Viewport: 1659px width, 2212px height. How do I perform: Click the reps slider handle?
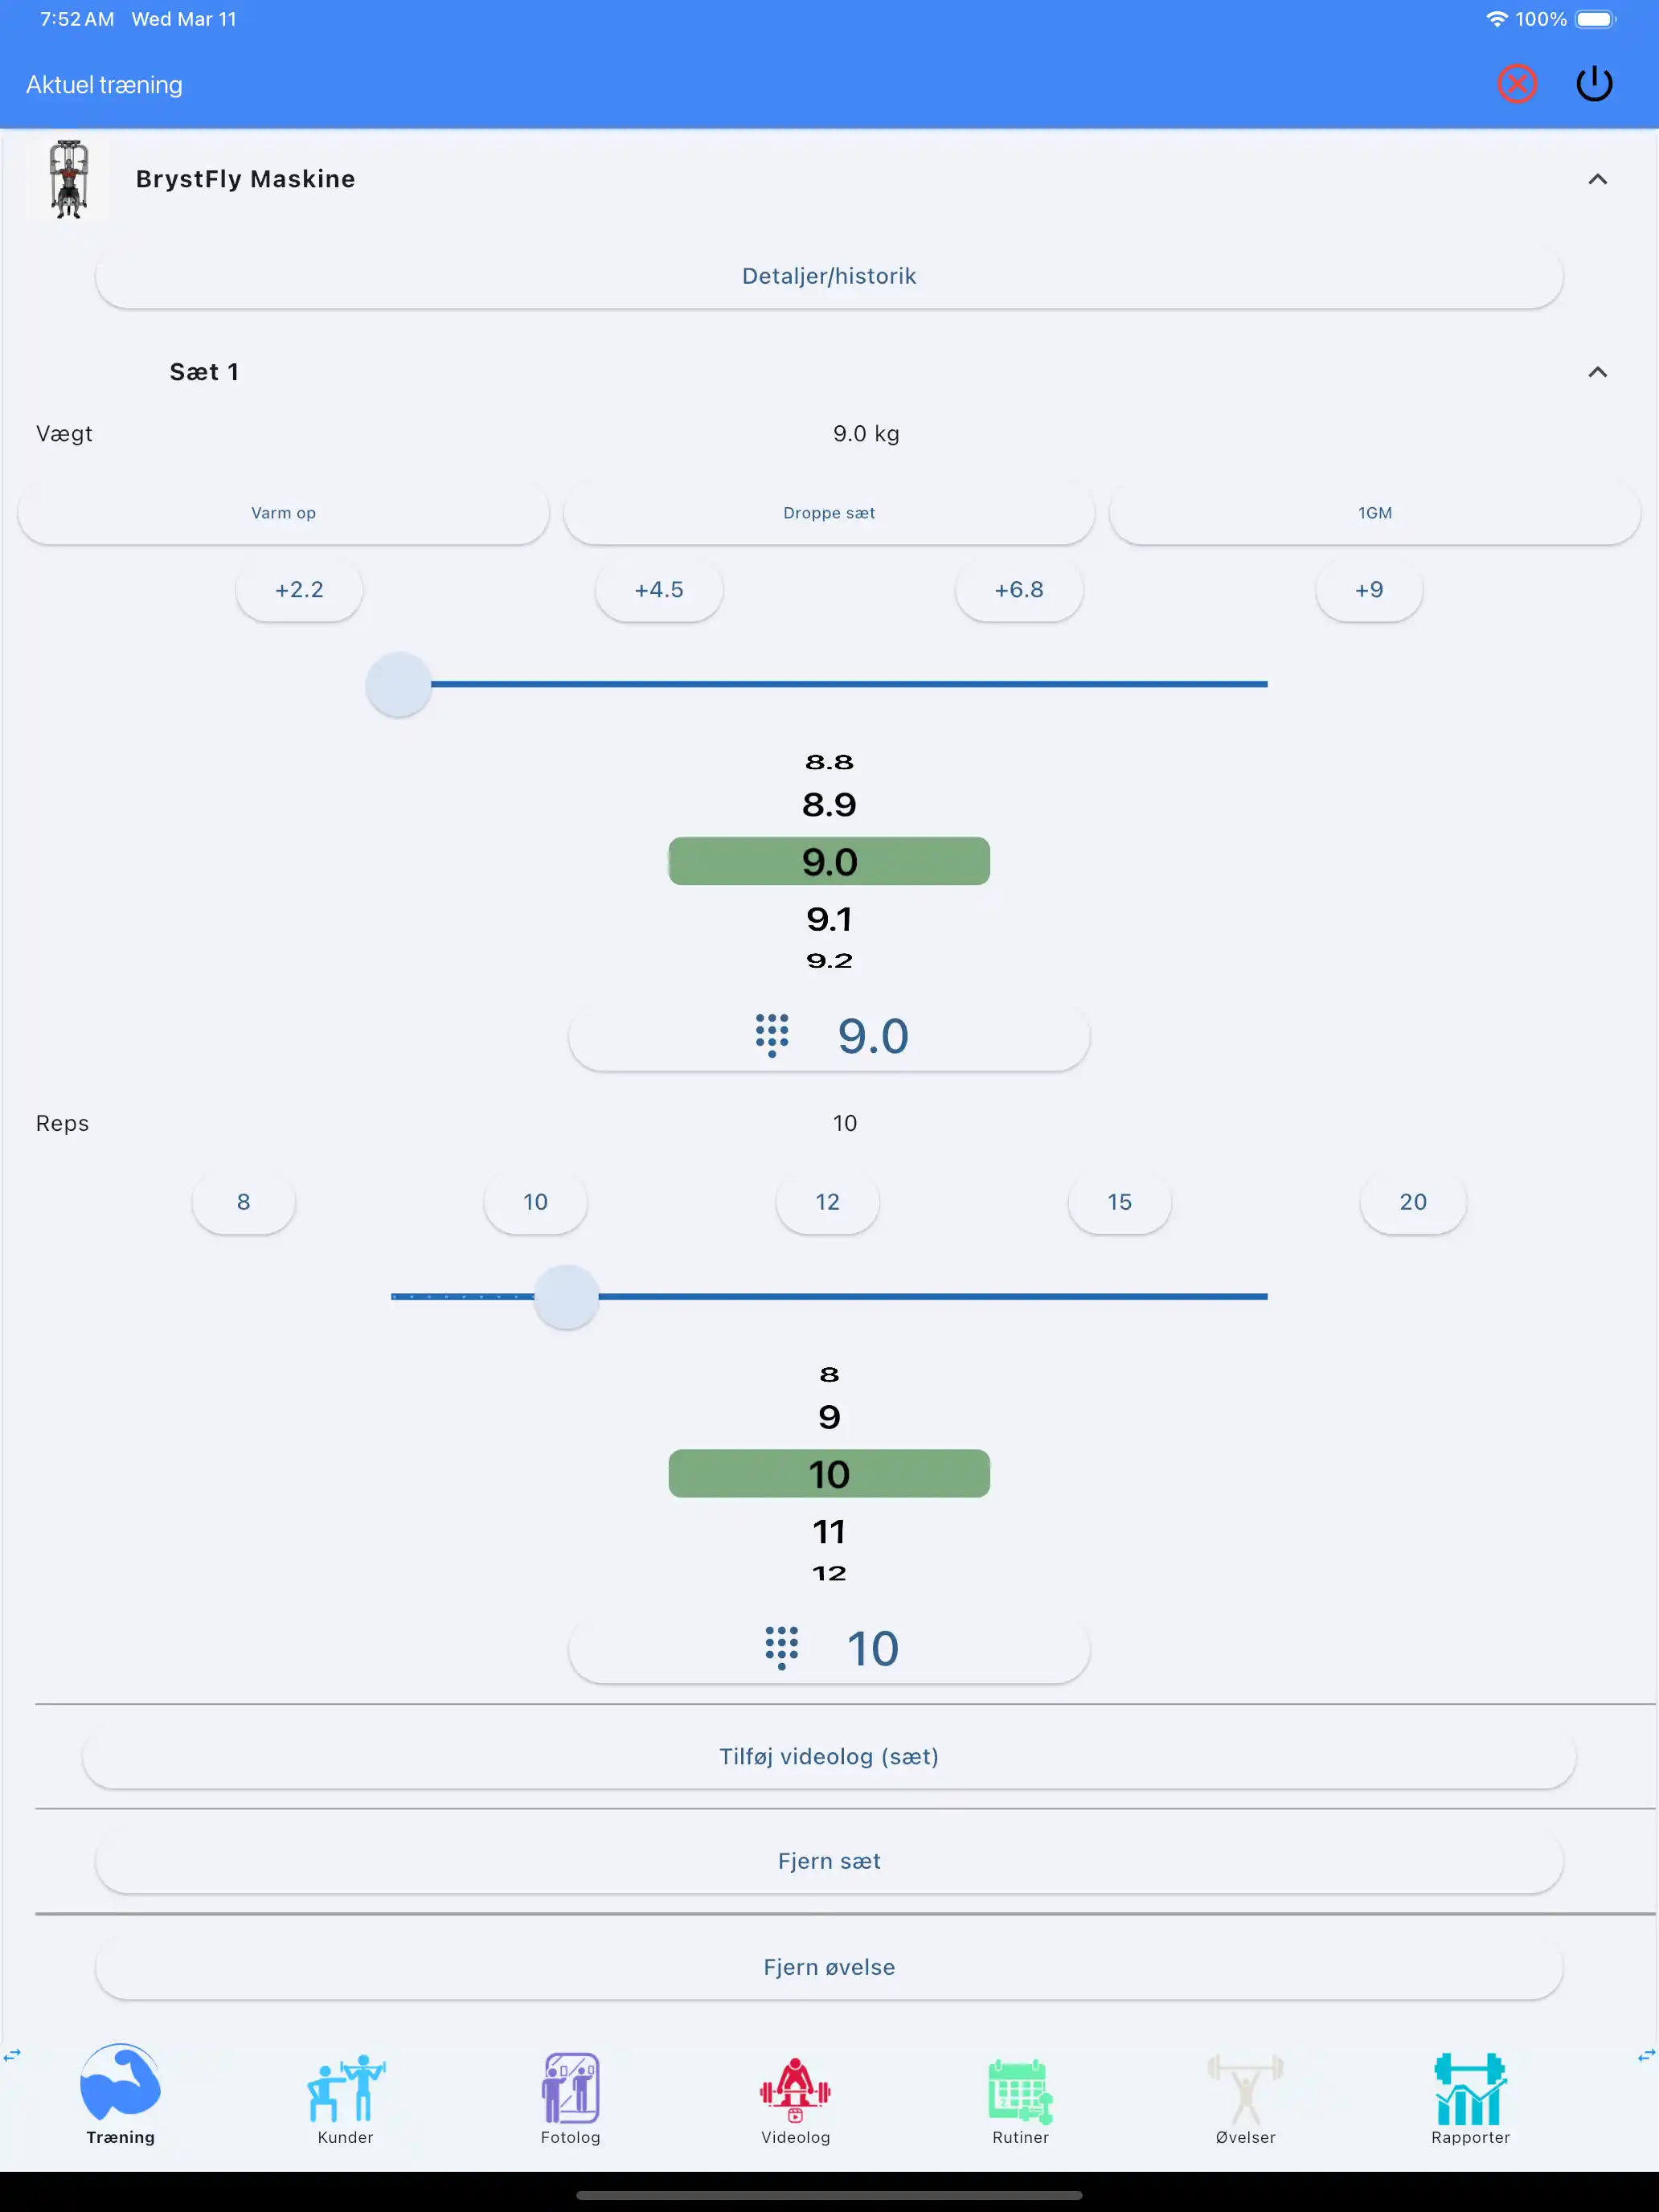566,1297
